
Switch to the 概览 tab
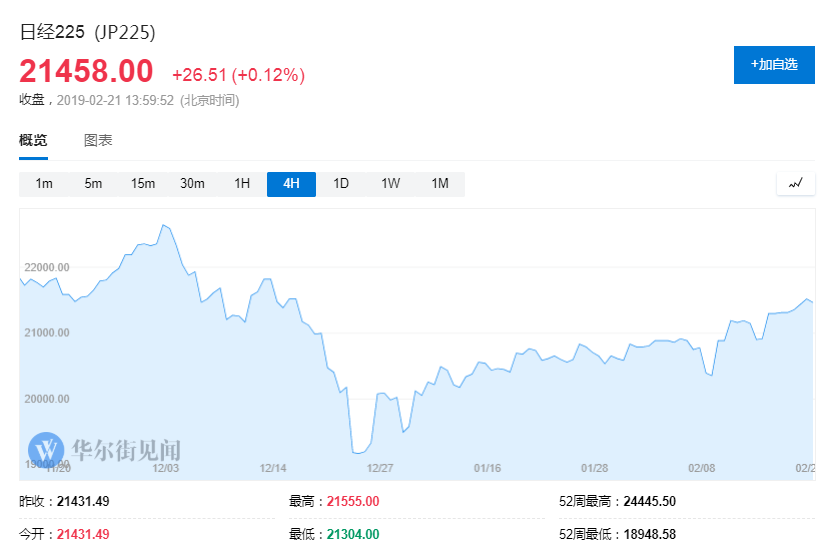click(33, 140)
